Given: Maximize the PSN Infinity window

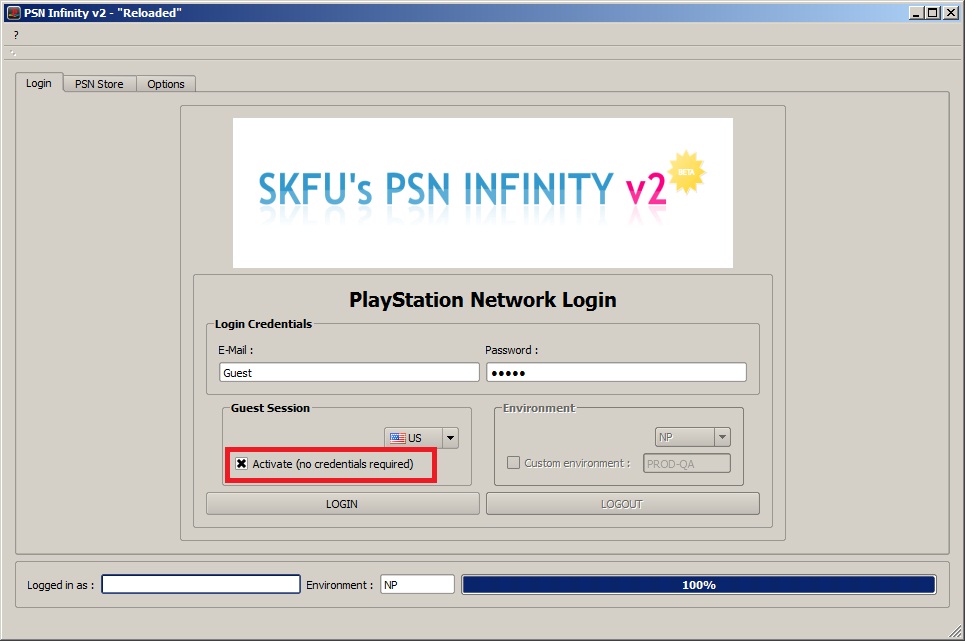Looking at the screenshot, I should click(x=933, y=12).
